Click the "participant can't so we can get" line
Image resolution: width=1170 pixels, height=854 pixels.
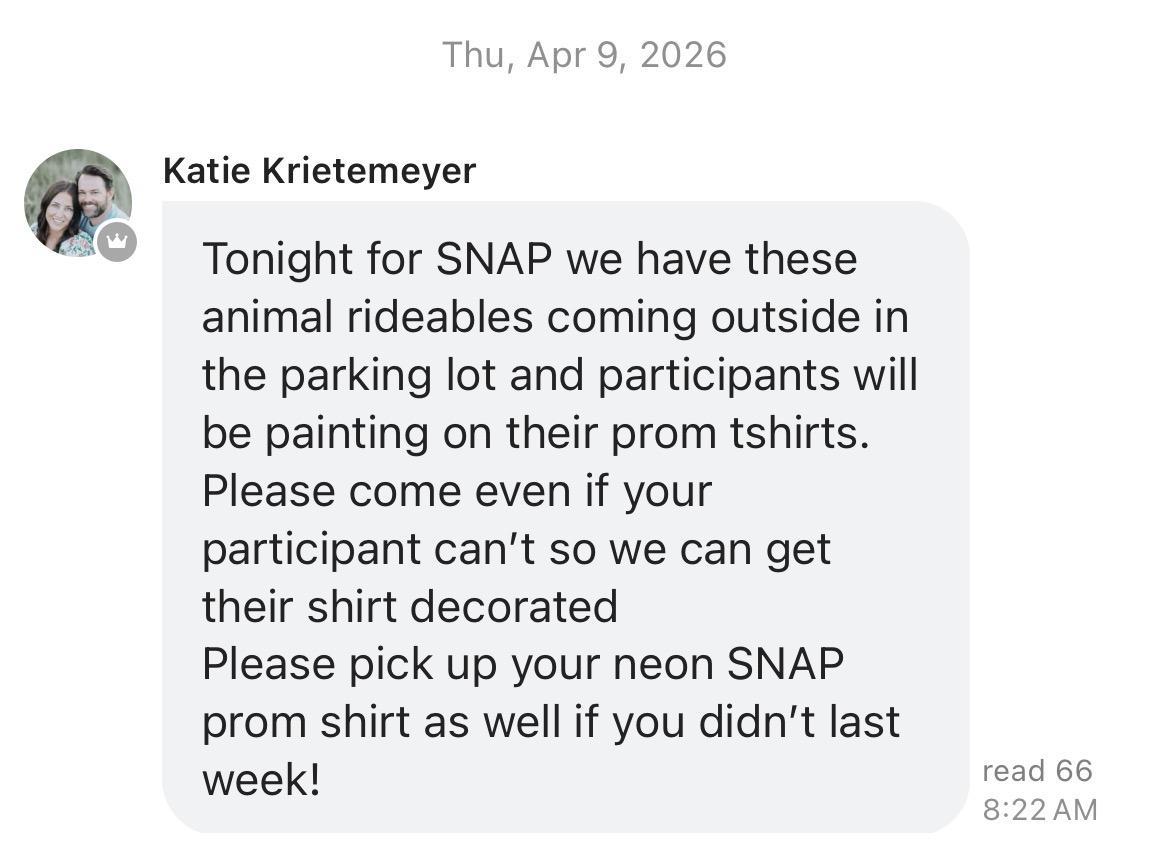516,549
